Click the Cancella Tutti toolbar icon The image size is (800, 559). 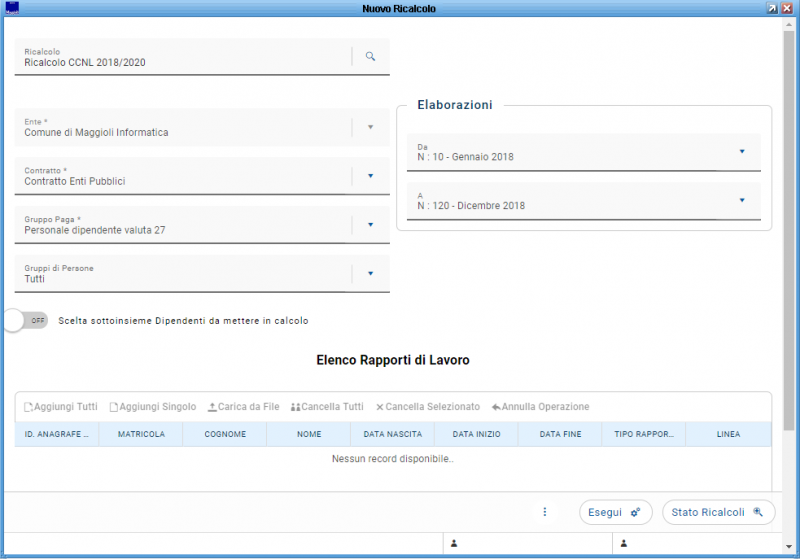coord(295,407)
